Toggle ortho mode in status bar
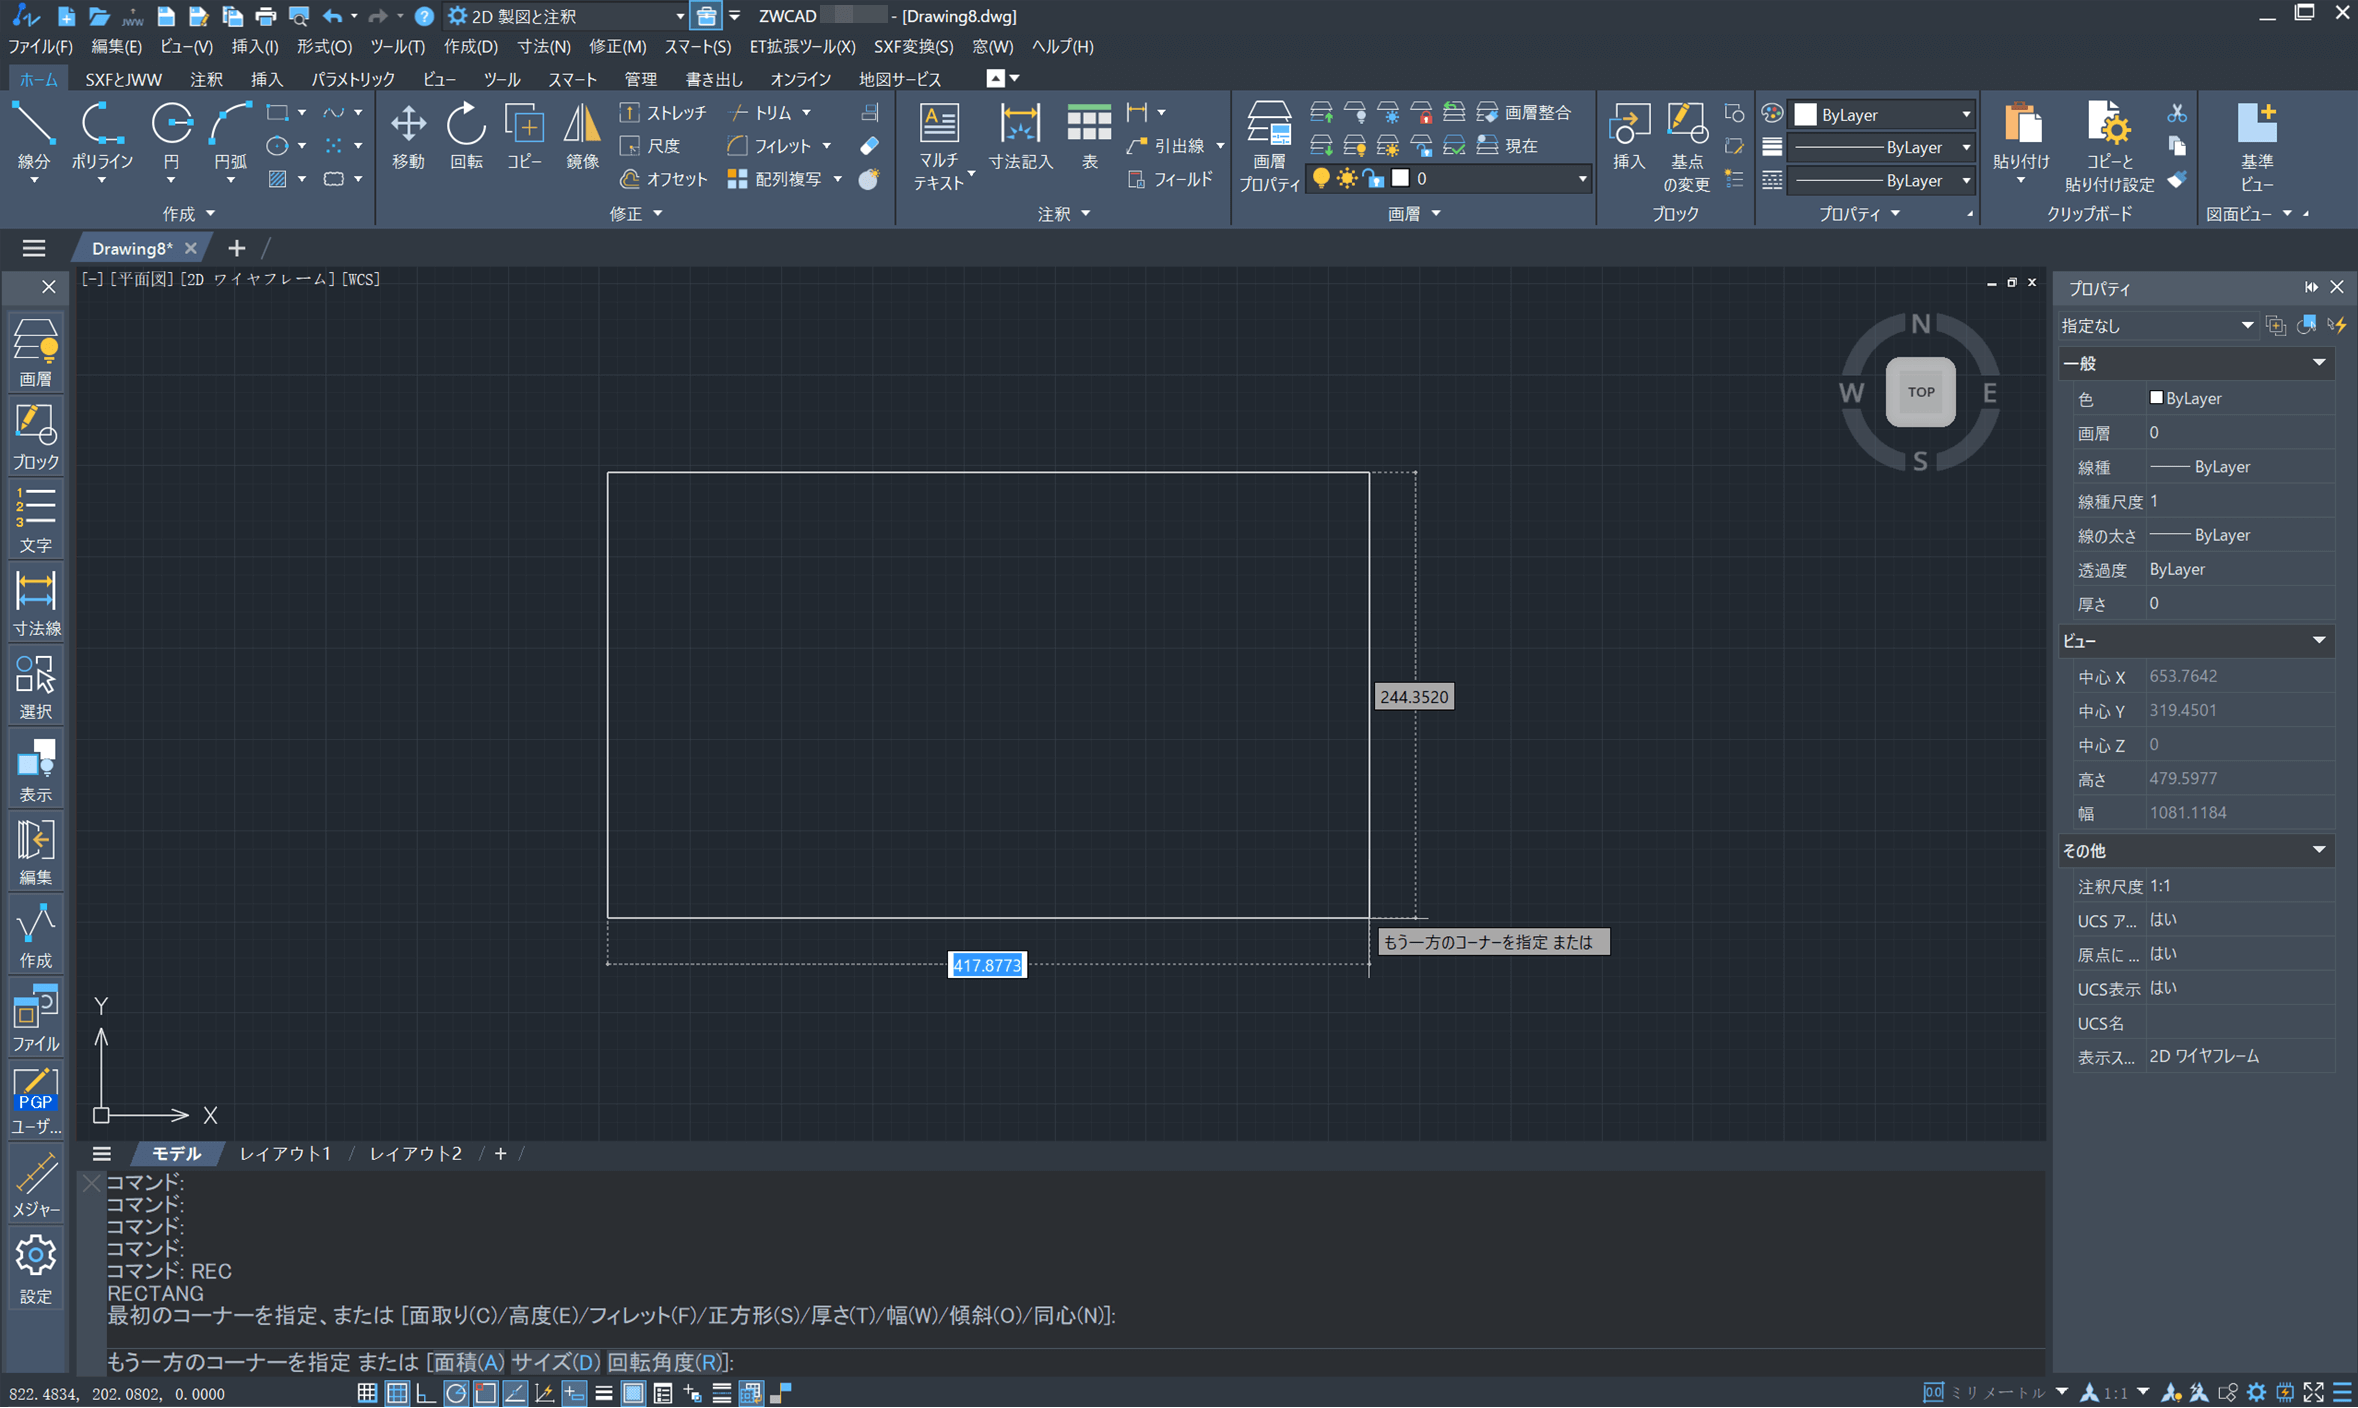The image size is (2358, 1408). tap(426, 1393)
